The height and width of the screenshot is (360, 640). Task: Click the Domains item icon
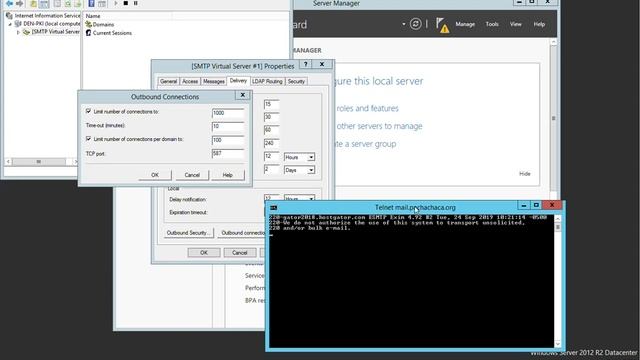[88, 24]
